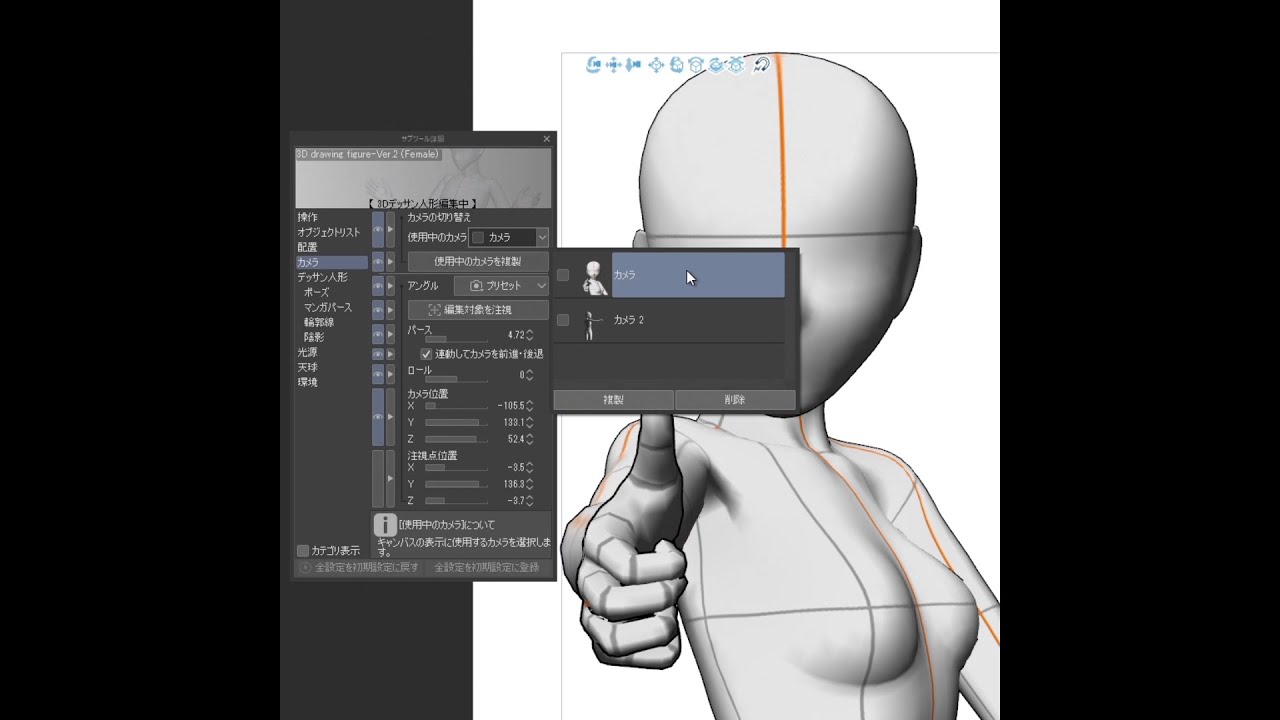Select デッサン人形 category
Screen dimensions: 1280x720
(322, 277)
